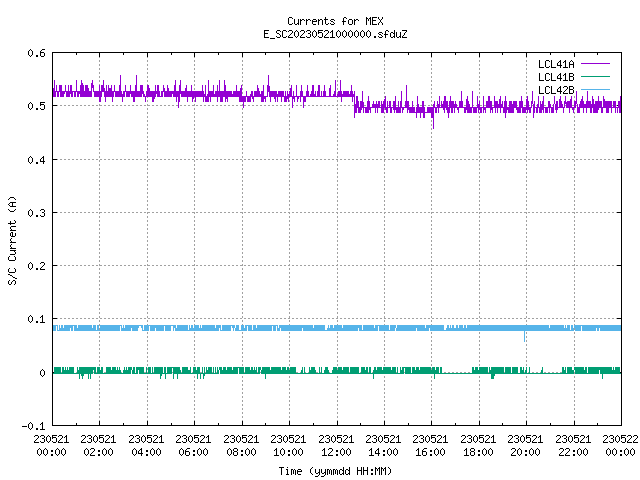Image resolution: width=640 pixels, height=480 pixels.
Task: Click the "14:00" x-axis time label
Action: point(383,452)
